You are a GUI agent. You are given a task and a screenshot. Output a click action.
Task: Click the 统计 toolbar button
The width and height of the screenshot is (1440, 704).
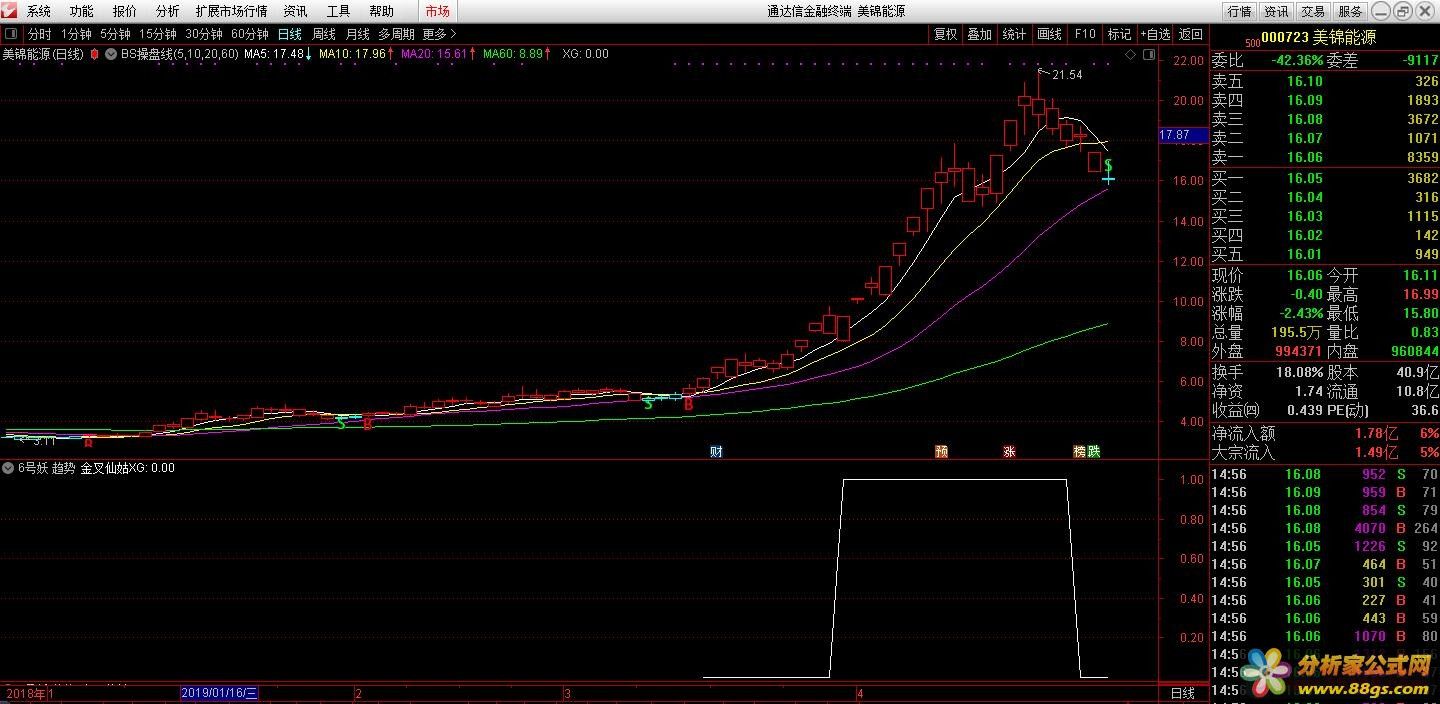1014,34
